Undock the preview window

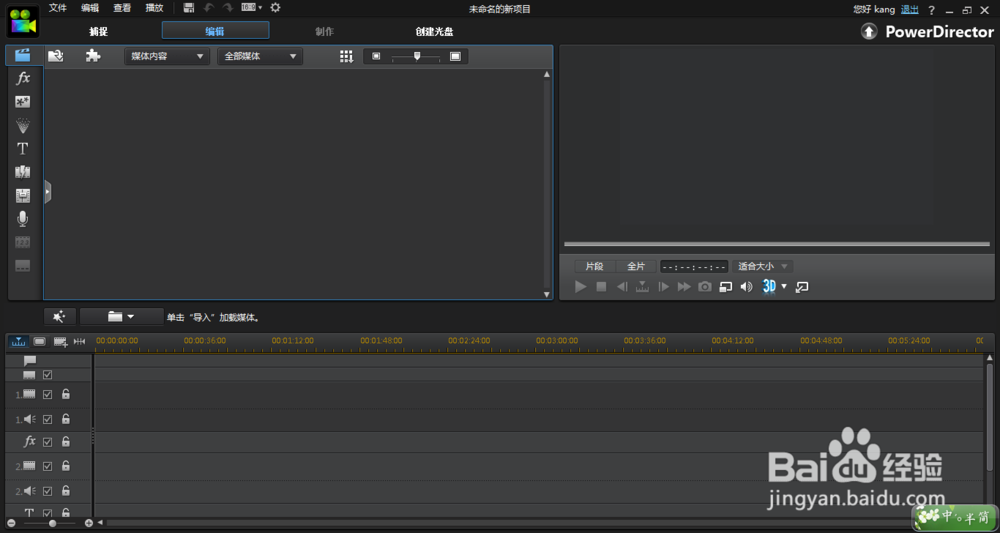[x=802, y=287]
